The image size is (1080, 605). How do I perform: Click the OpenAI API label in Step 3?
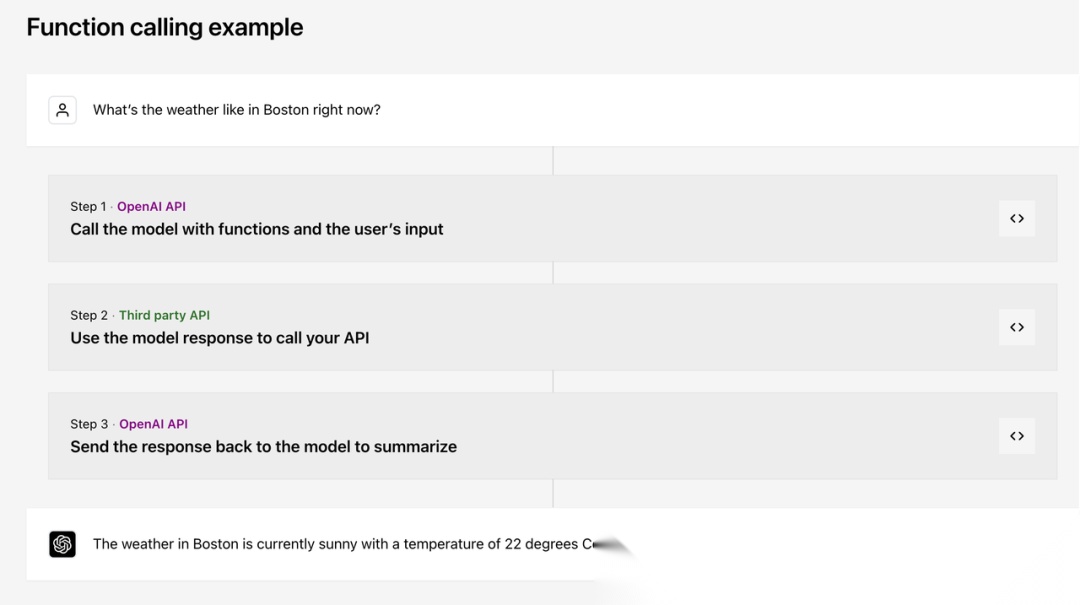point(153,424)
